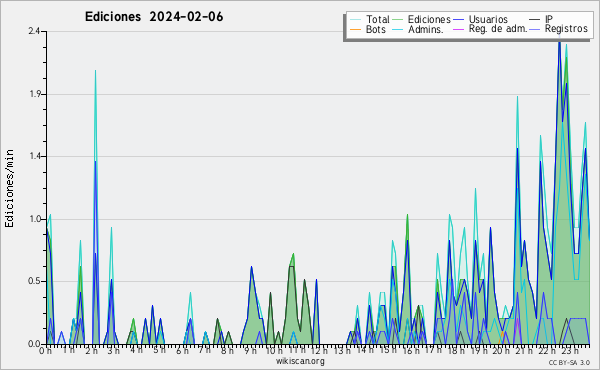Viewport: 600px width, 370px height.
Task: Click the wikiscan.org caption
Action: pyautogui.click(x=300, y=361)
